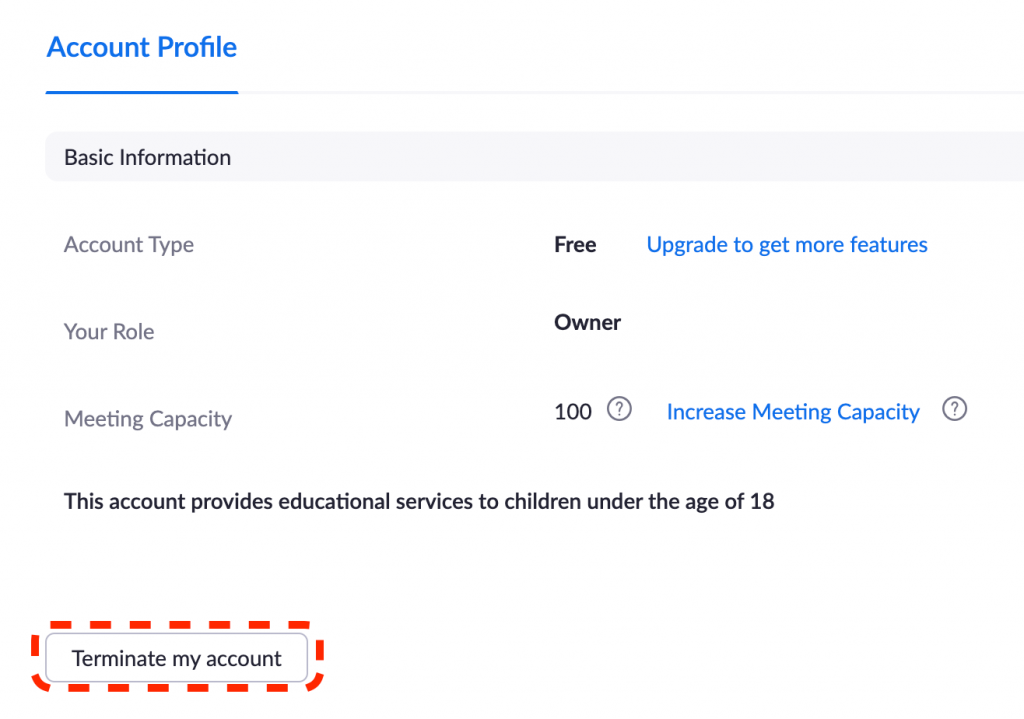
Task: Select the 100 capacity value
Action: tap(573, 412)
